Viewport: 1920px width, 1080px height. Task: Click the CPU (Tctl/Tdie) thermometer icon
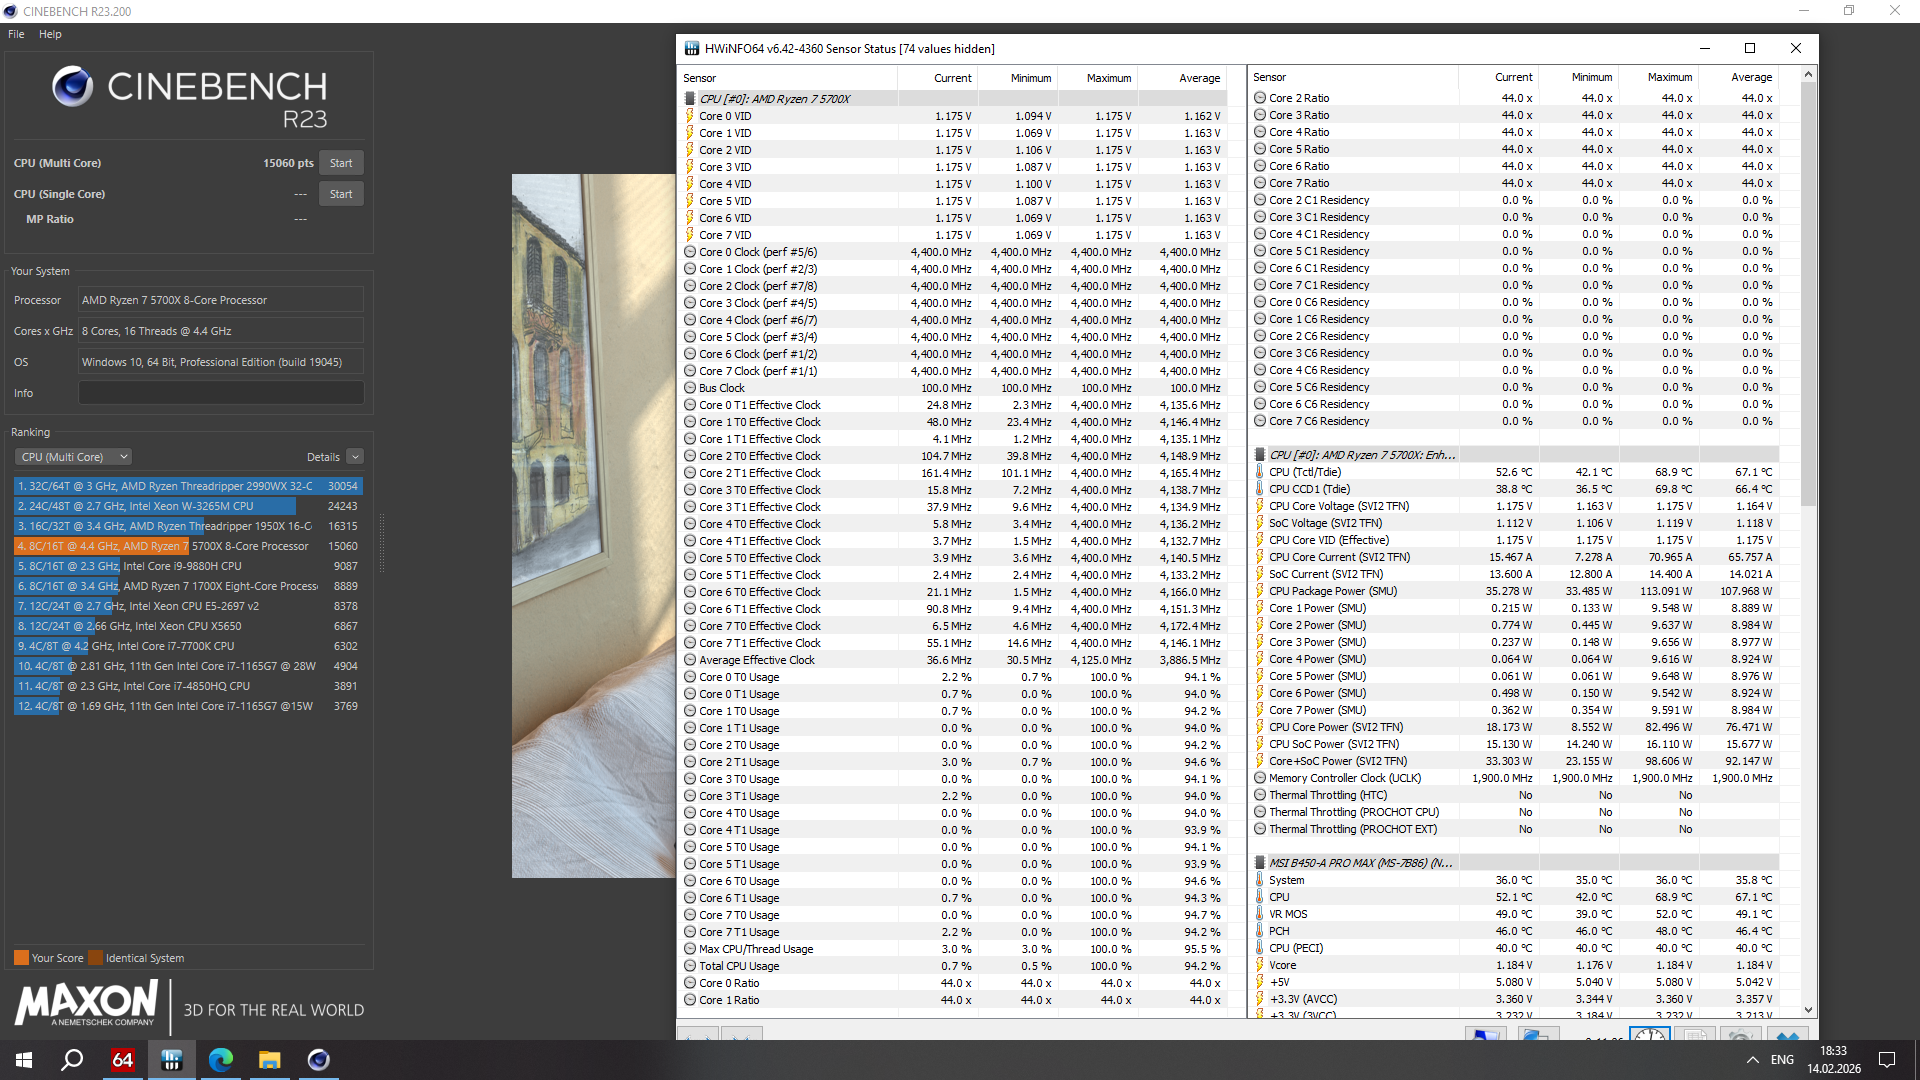click(x=1260, y=472)
